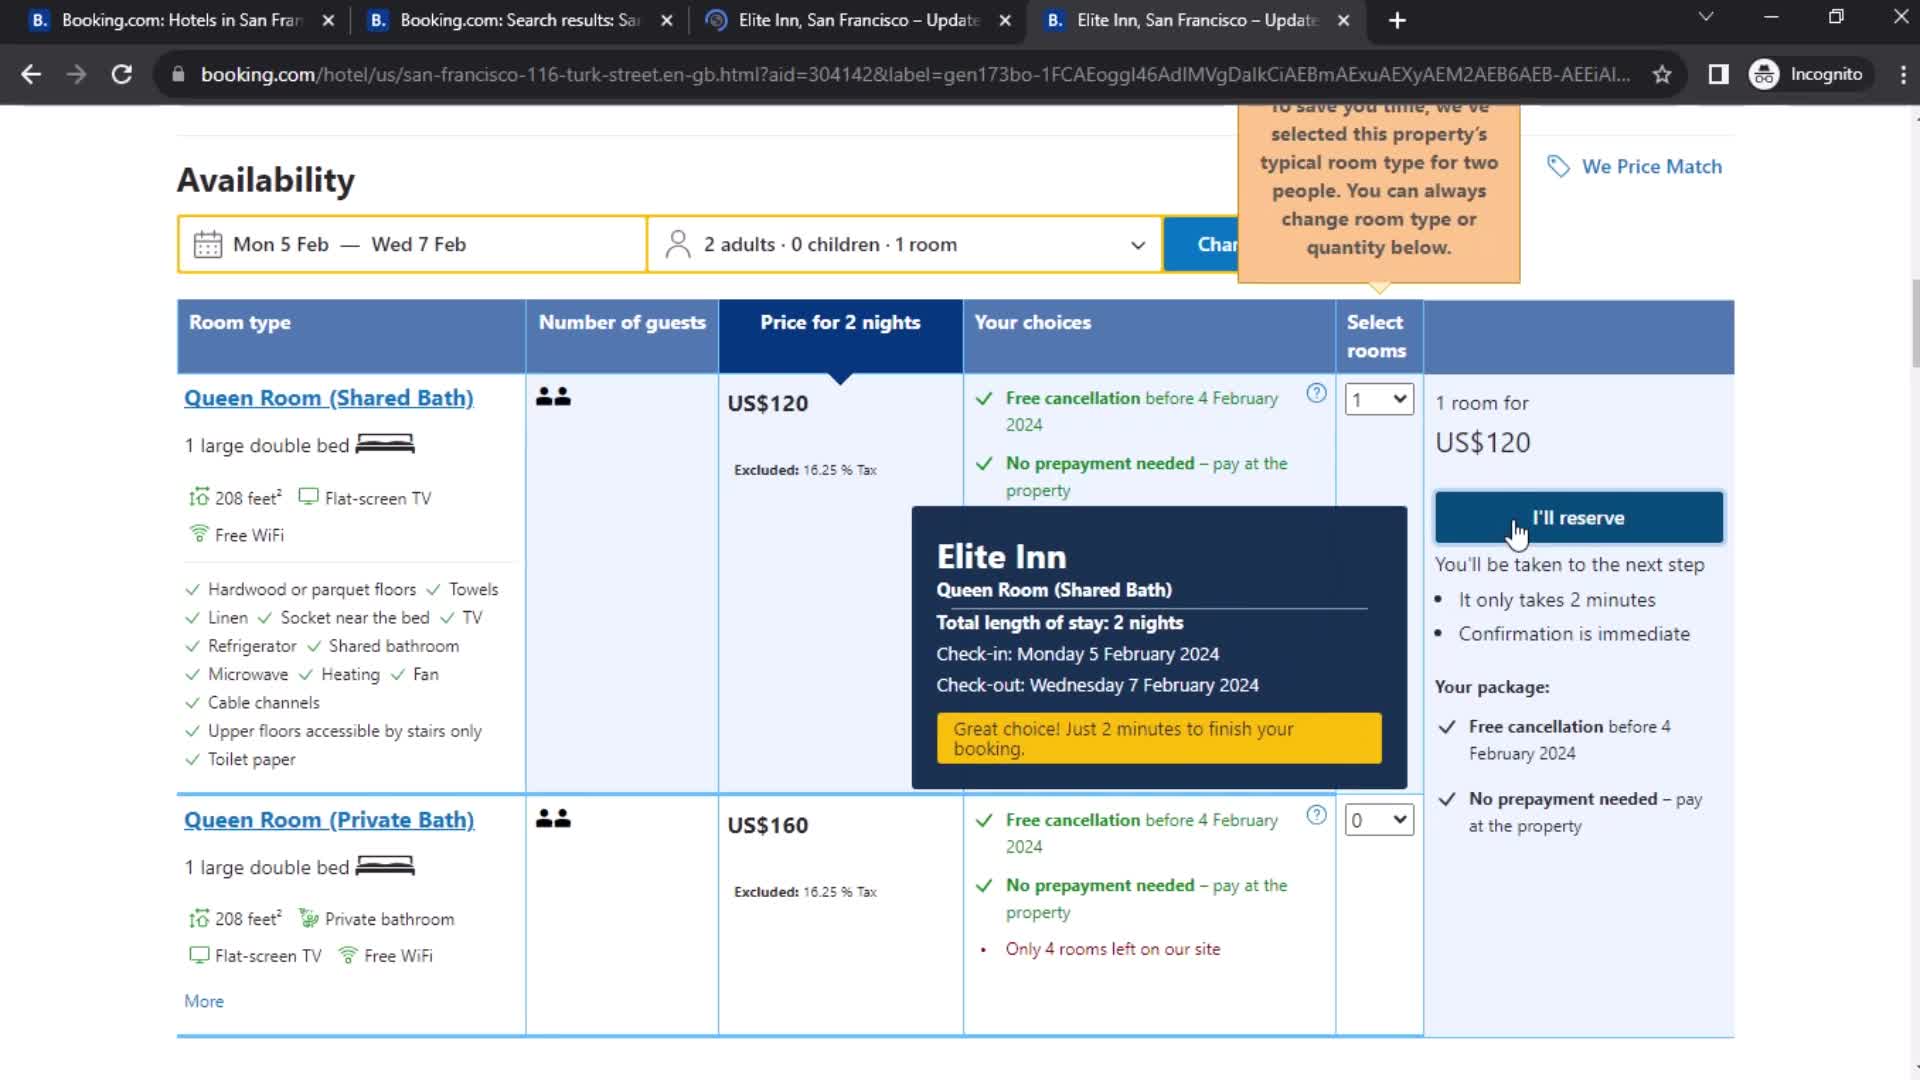Click the bed icon for Queen Room Private Bath
Screen dimensions: 1920x1080
point(385,866)
